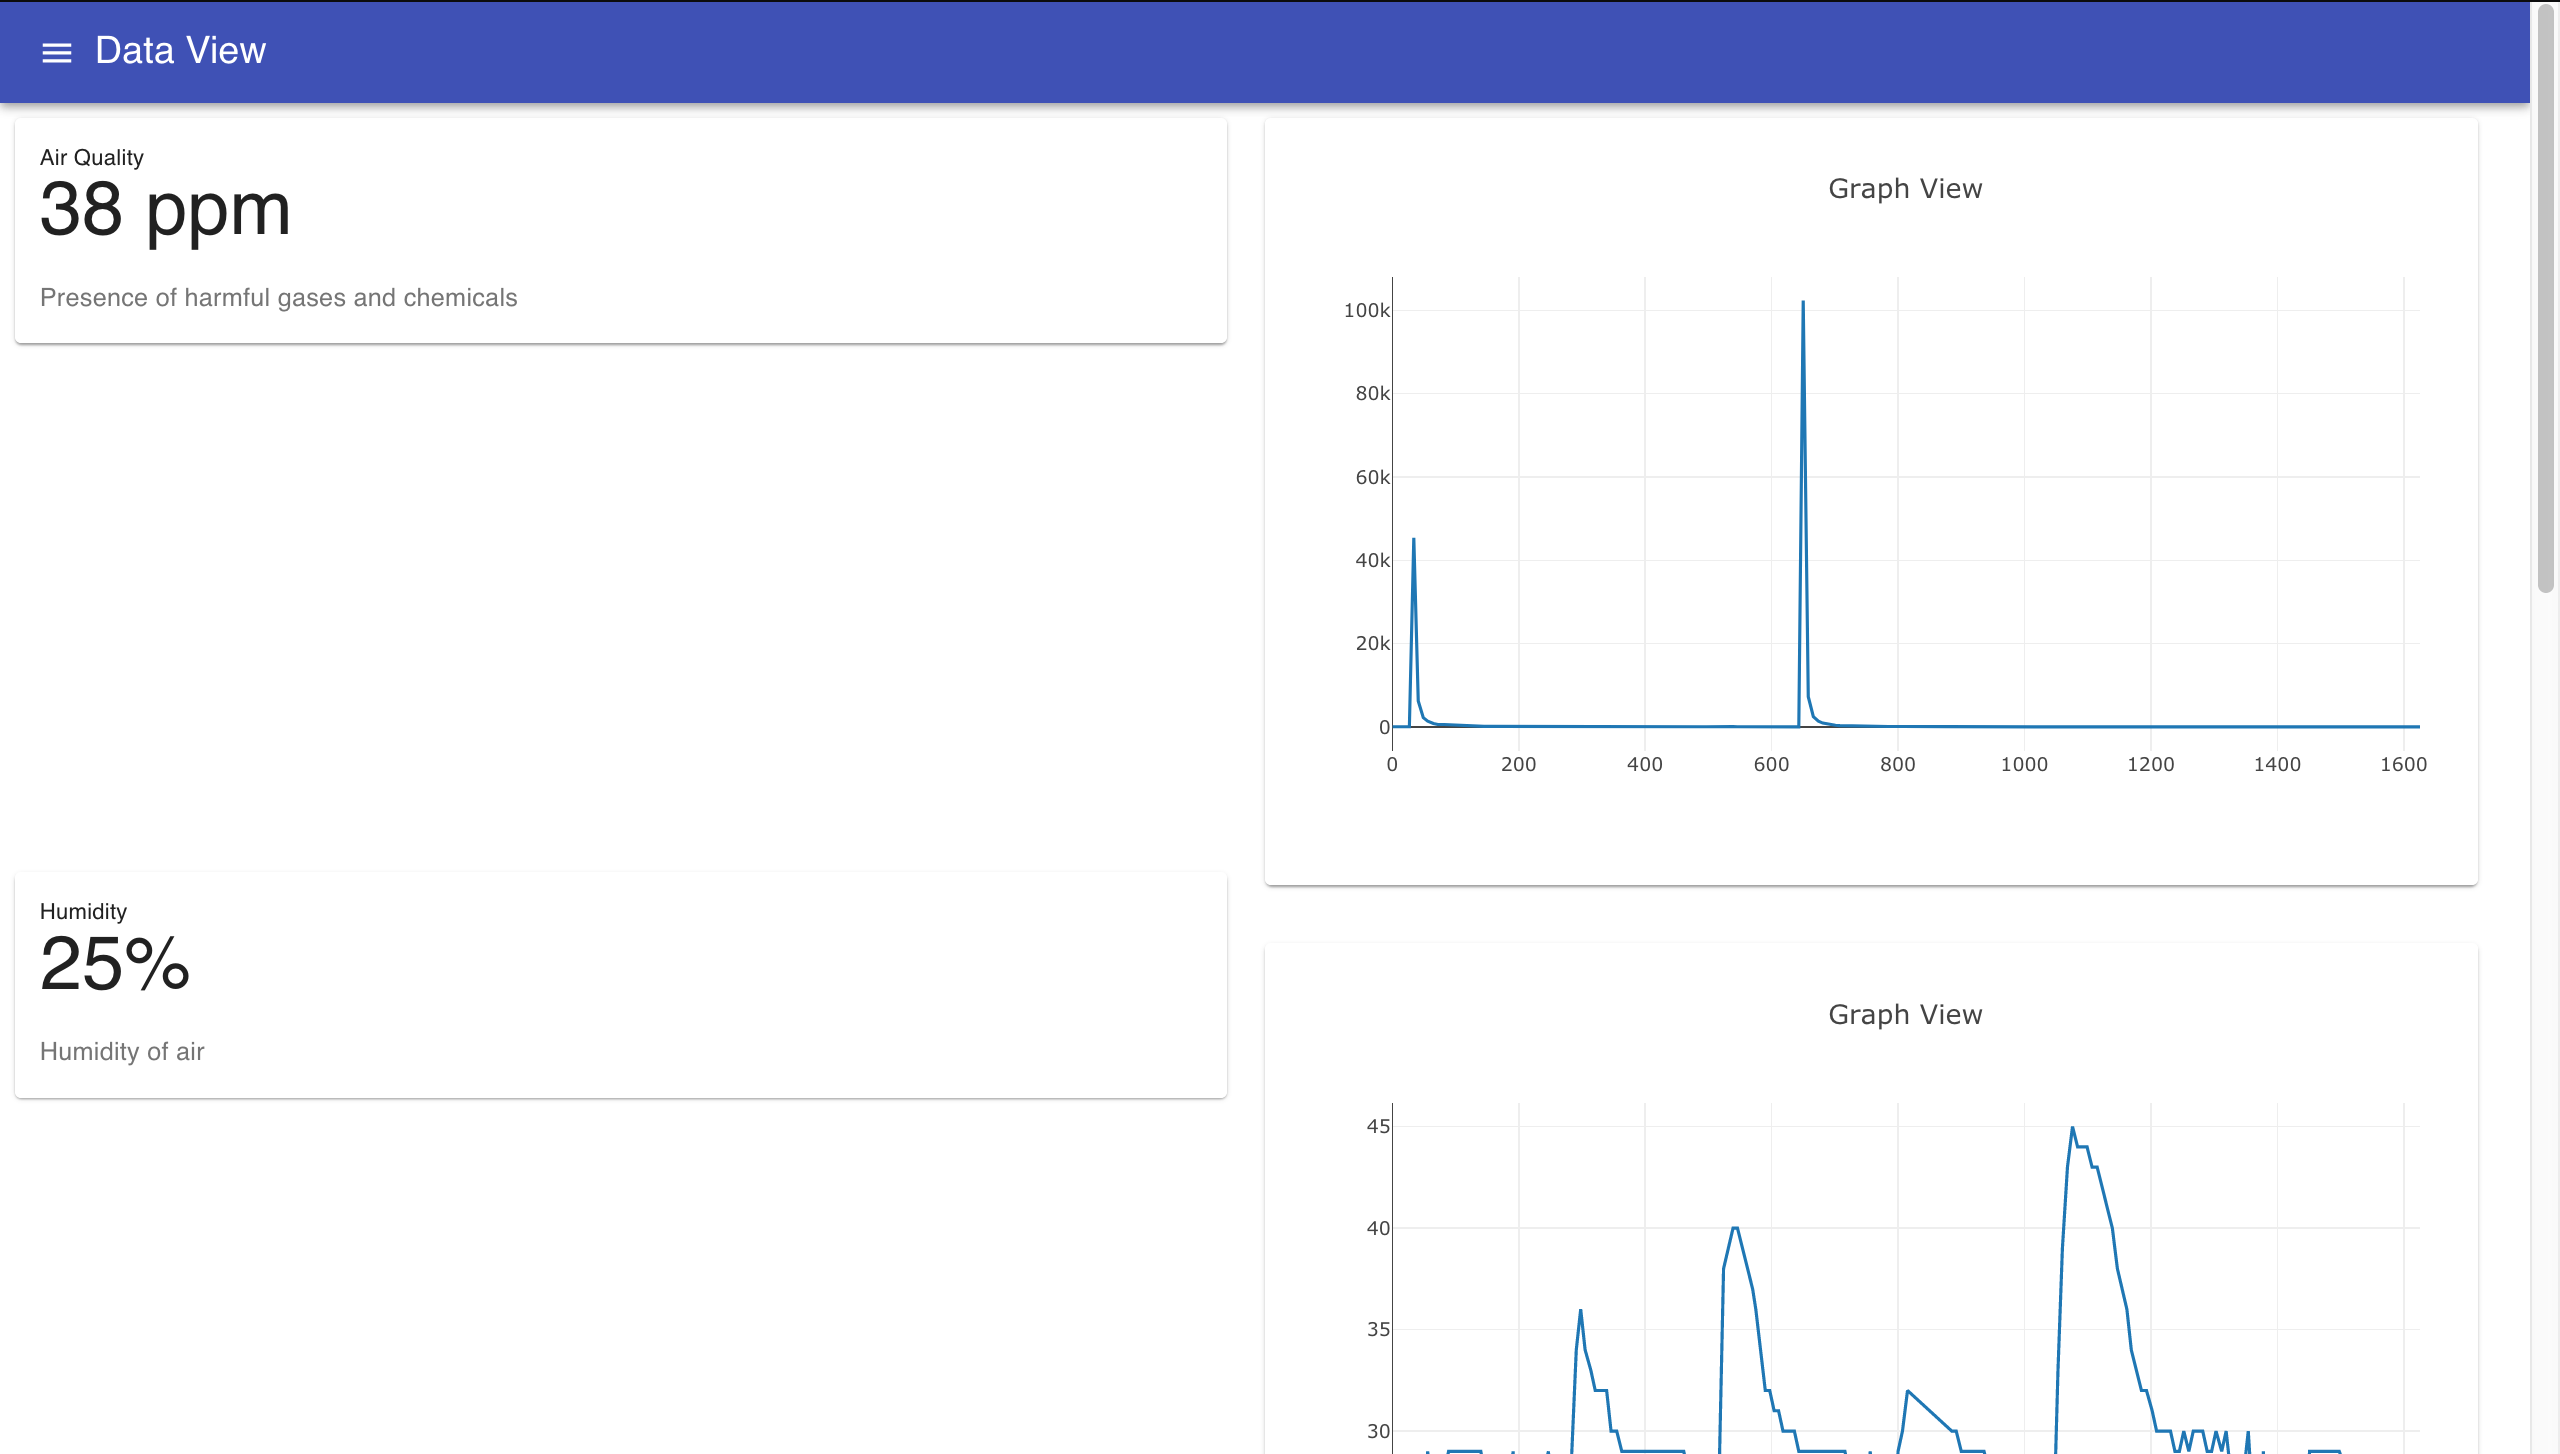Click the 800 x-axis tick label
Image resolution: width=2560 pixels, height=1454 pixels.
(x=1897, y=765)
